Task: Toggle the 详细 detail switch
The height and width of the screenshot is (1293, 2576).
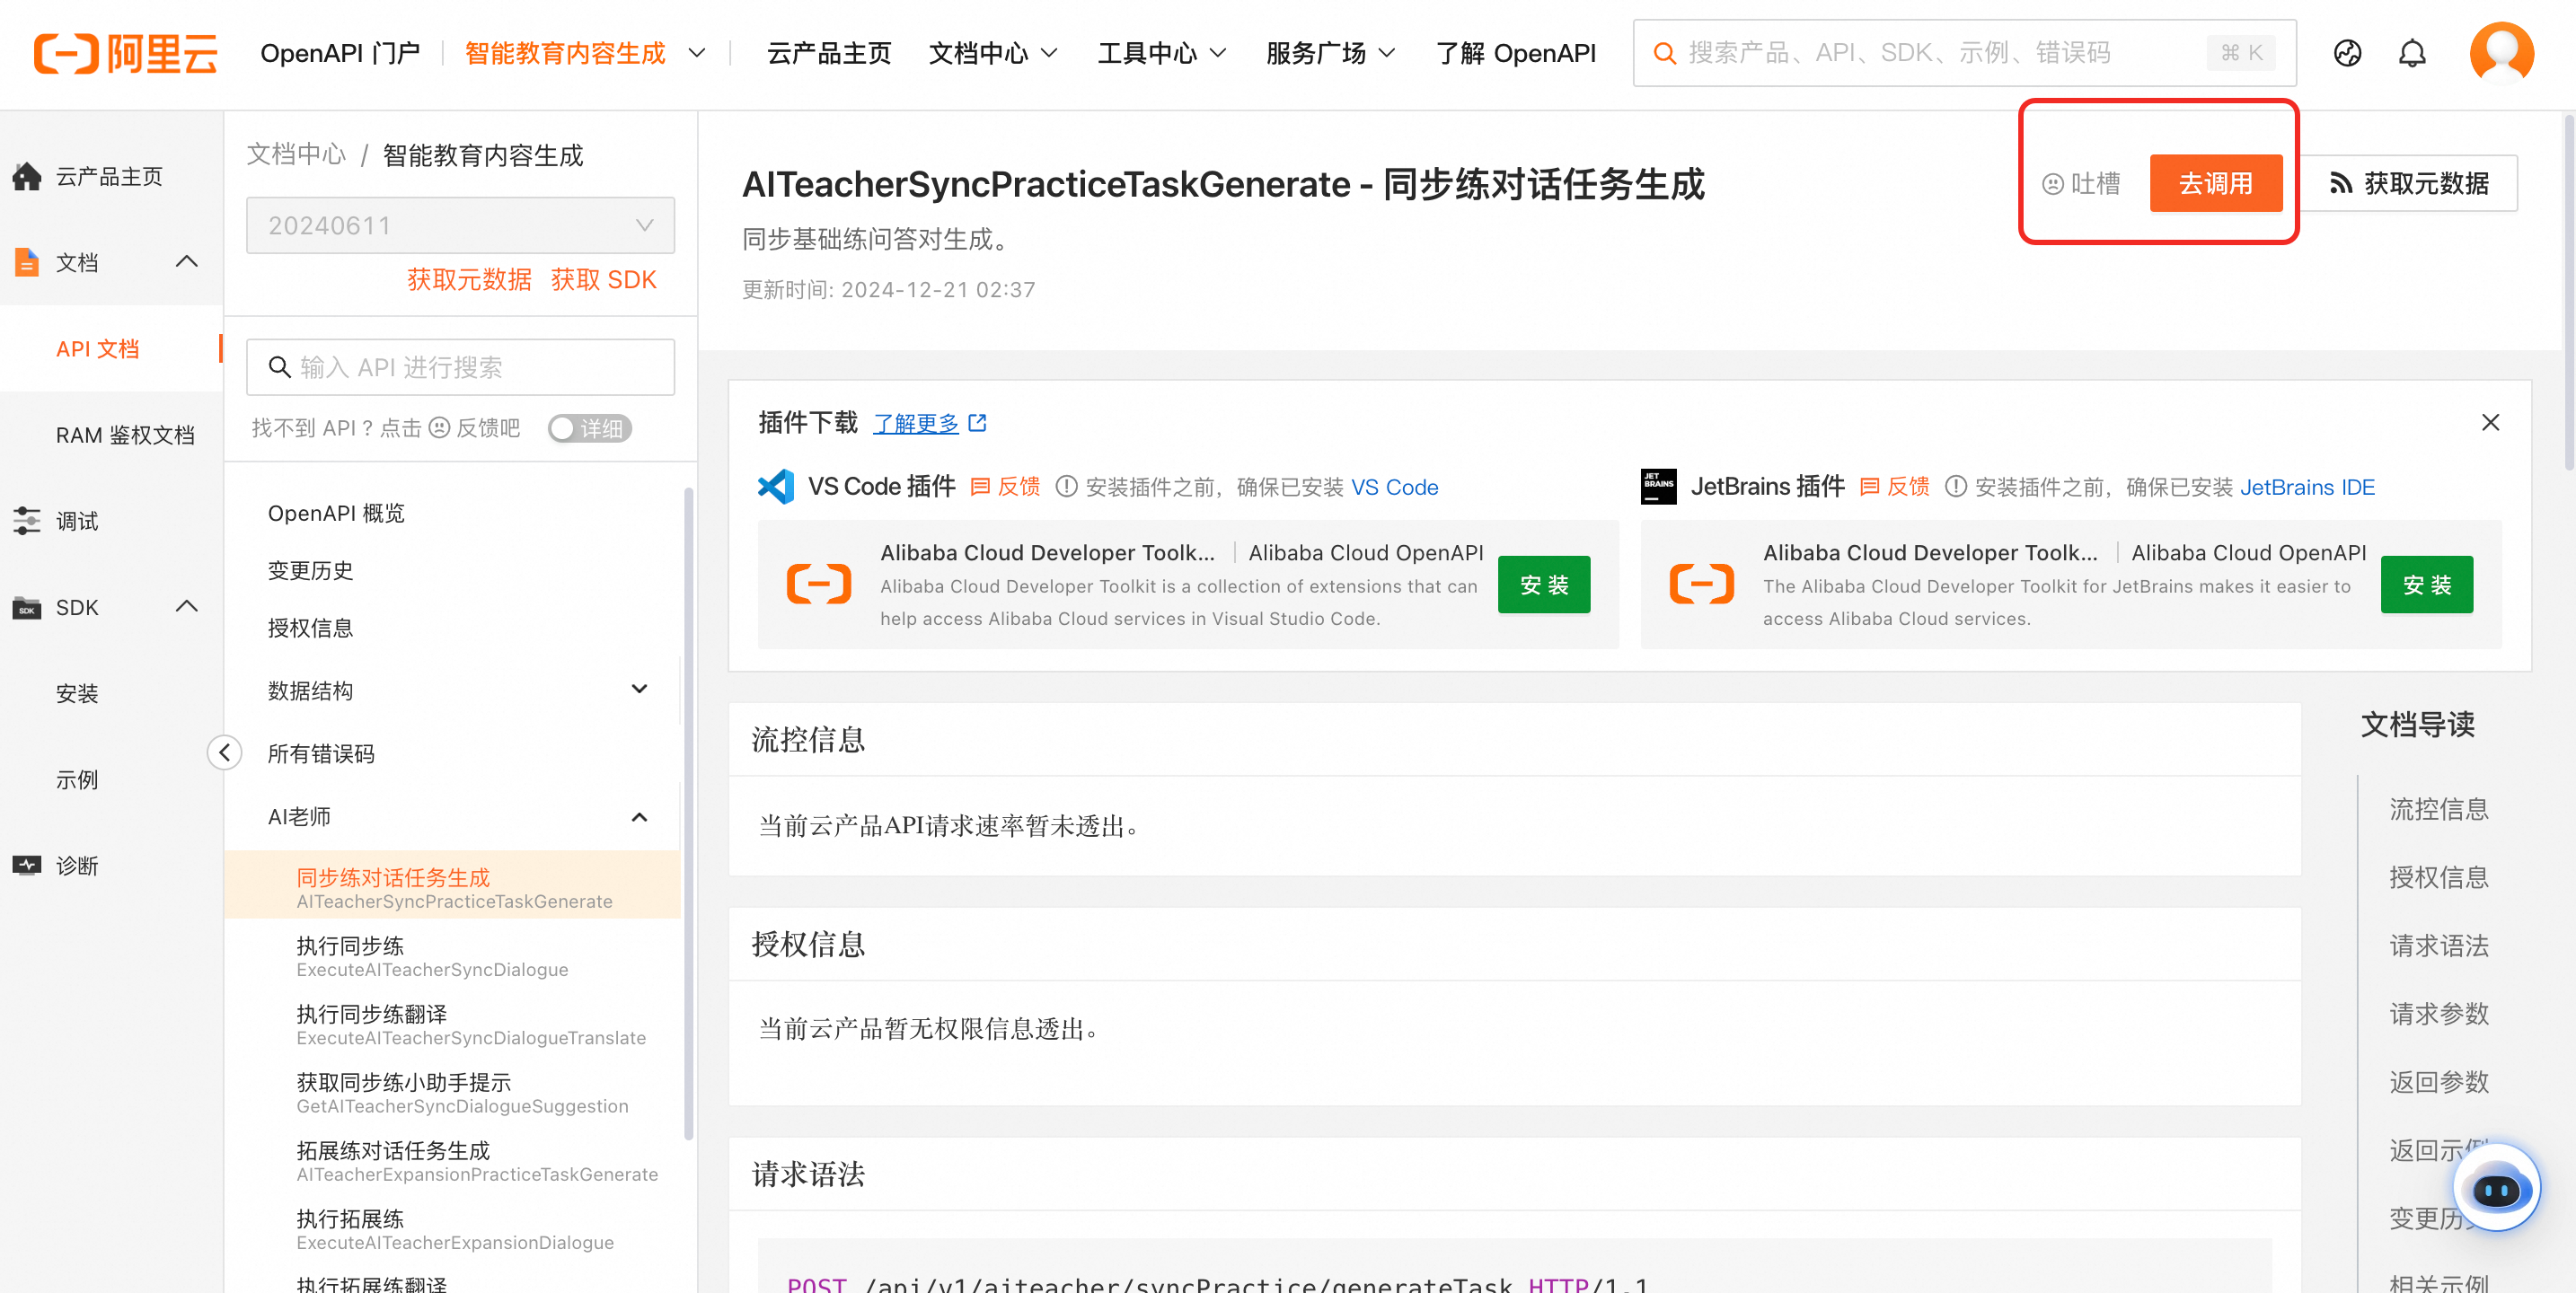Action: pos(589,428)
